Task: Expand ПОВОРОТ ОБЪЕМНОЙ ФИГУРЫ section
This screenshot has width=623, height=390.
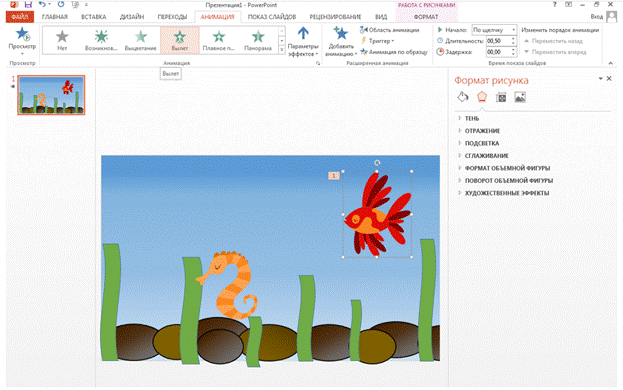Action: (509, 180)
